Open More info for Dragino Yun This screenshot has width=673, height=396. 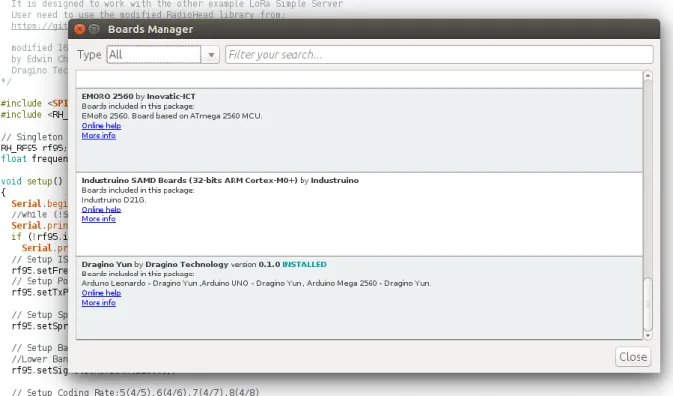pos(99,303)
